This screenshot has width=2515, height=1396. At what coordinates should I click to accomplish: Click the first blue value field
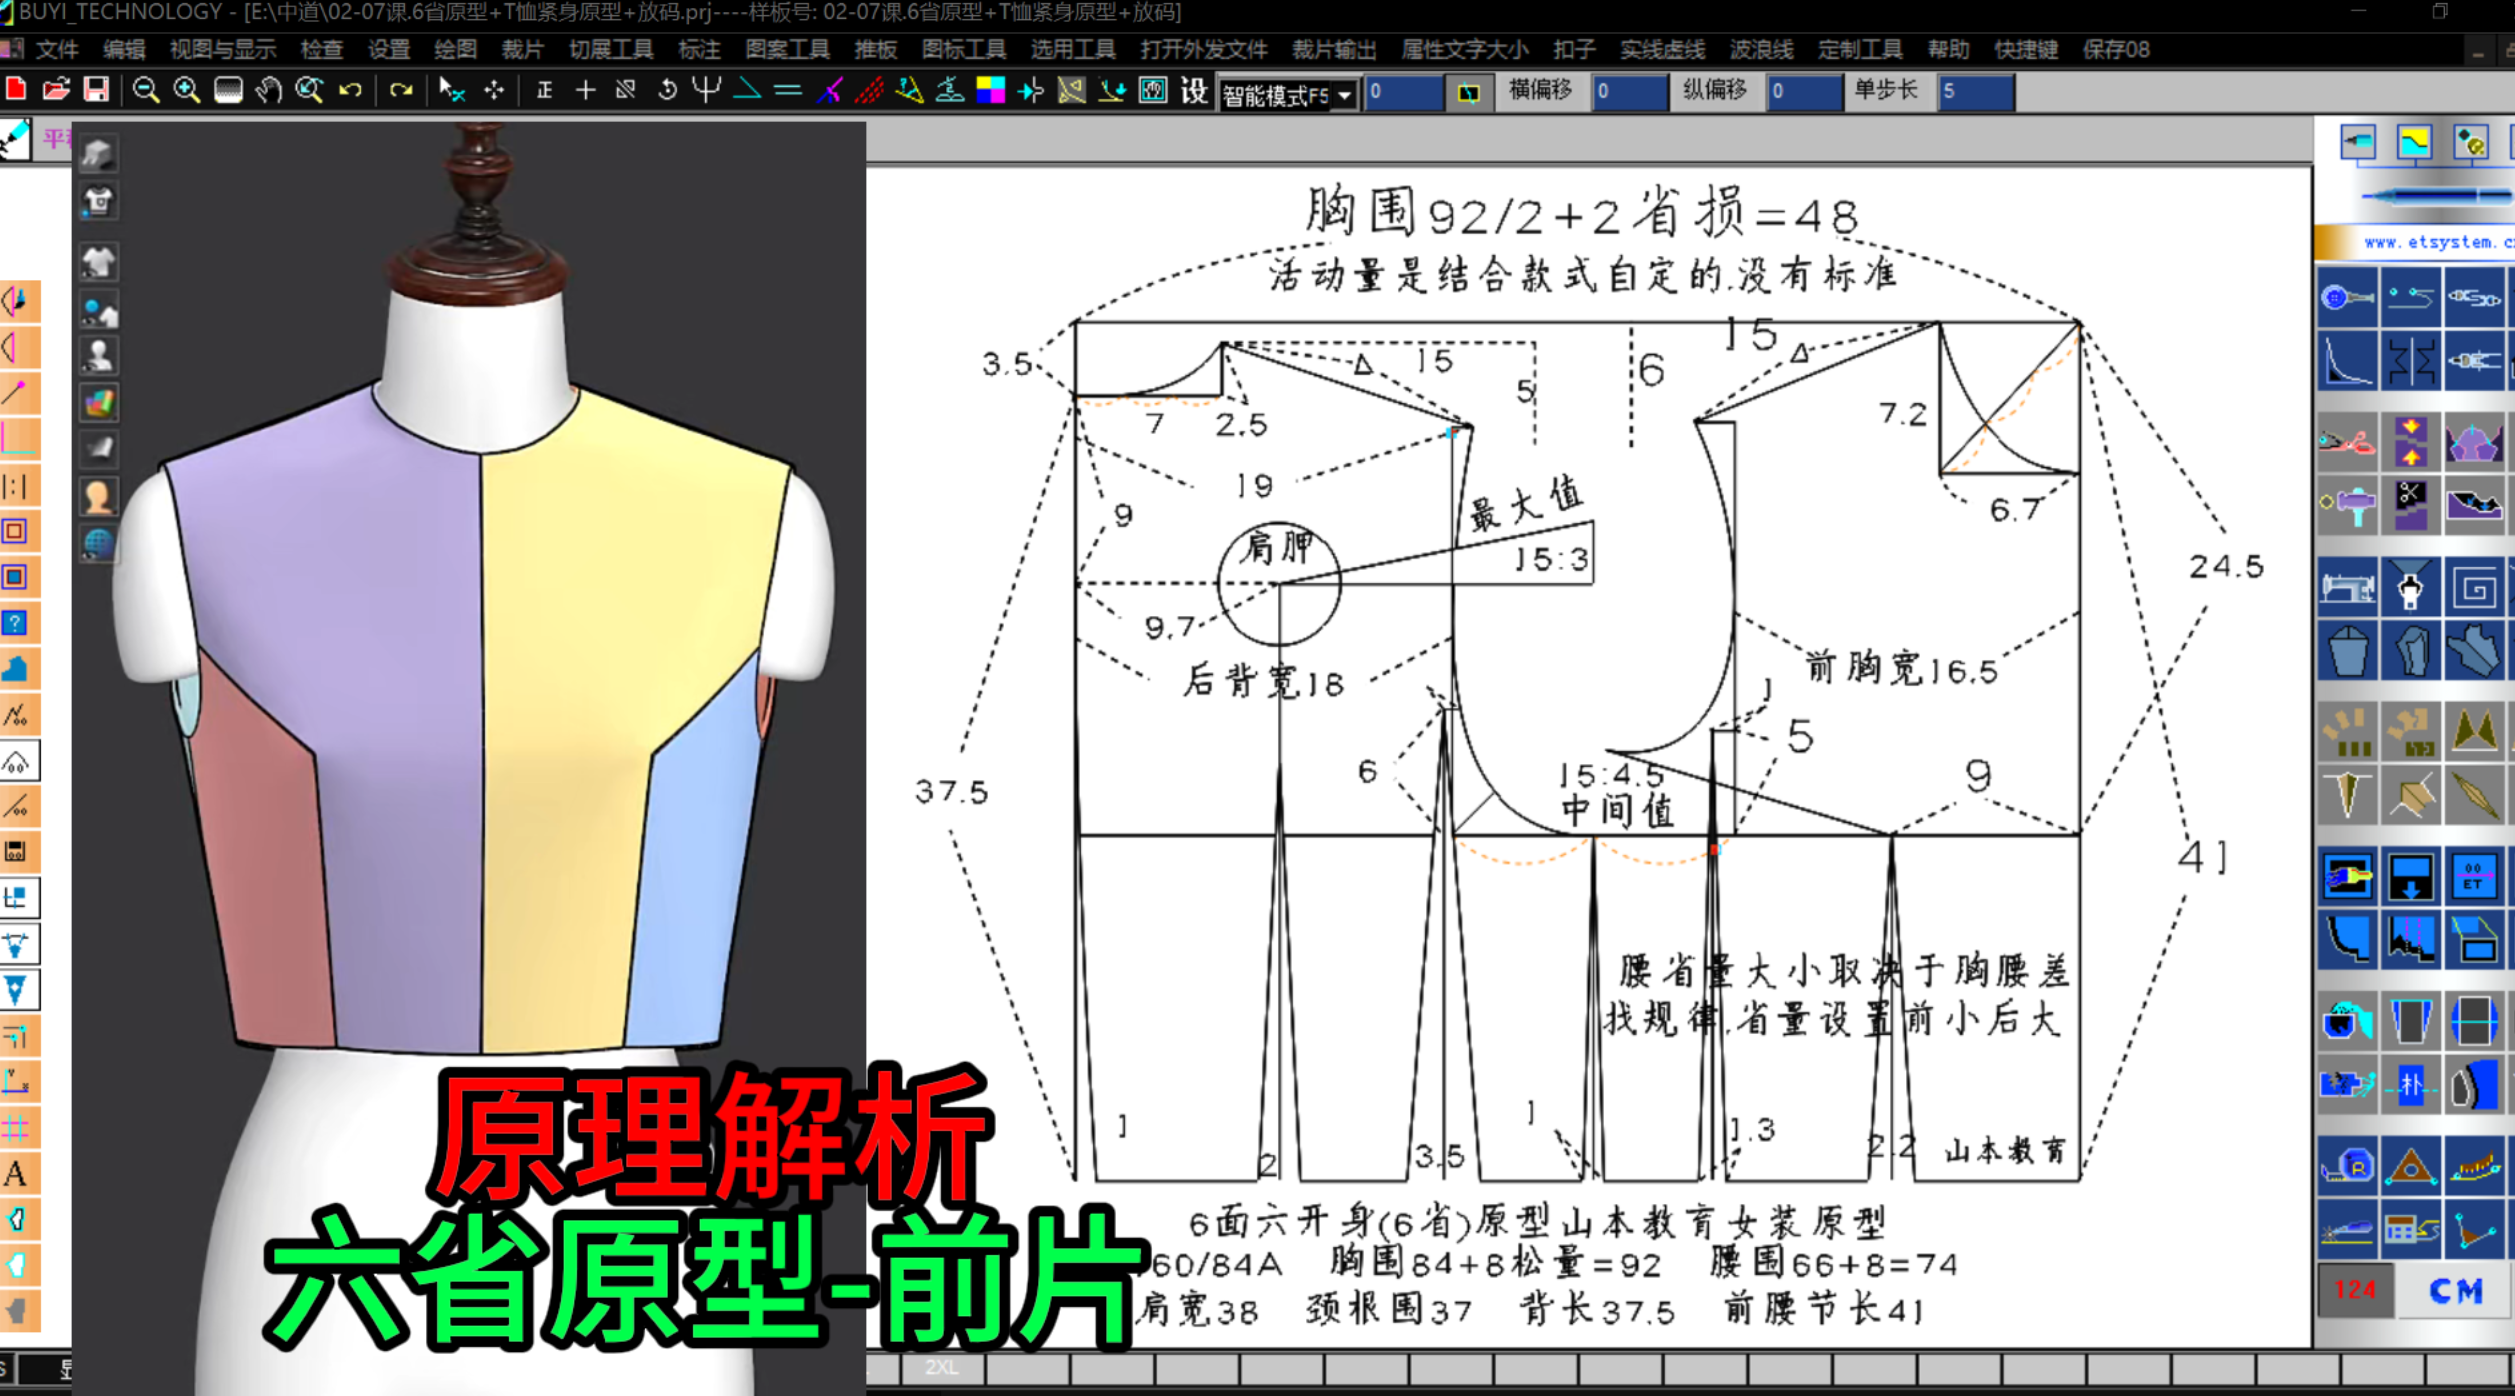click(x=1404, y=92)
